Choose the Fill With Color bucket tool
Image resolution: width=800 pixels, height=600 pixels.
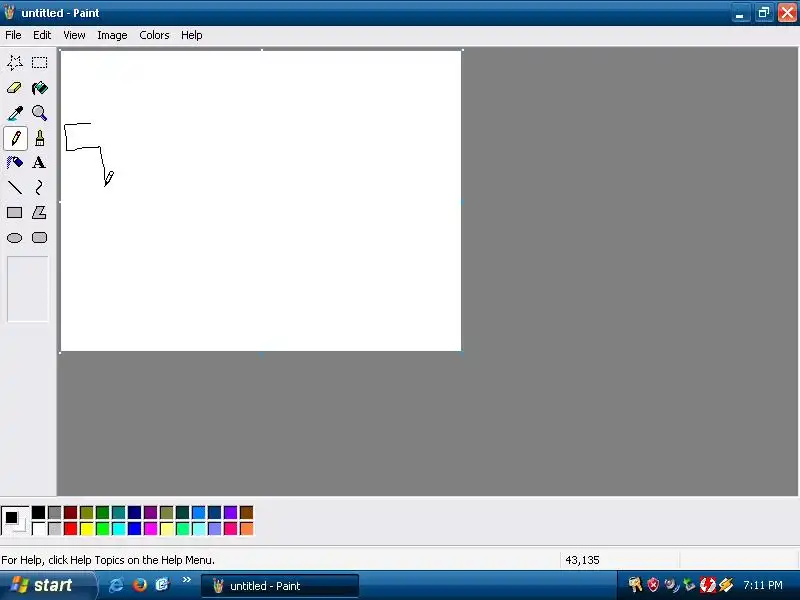39,88
